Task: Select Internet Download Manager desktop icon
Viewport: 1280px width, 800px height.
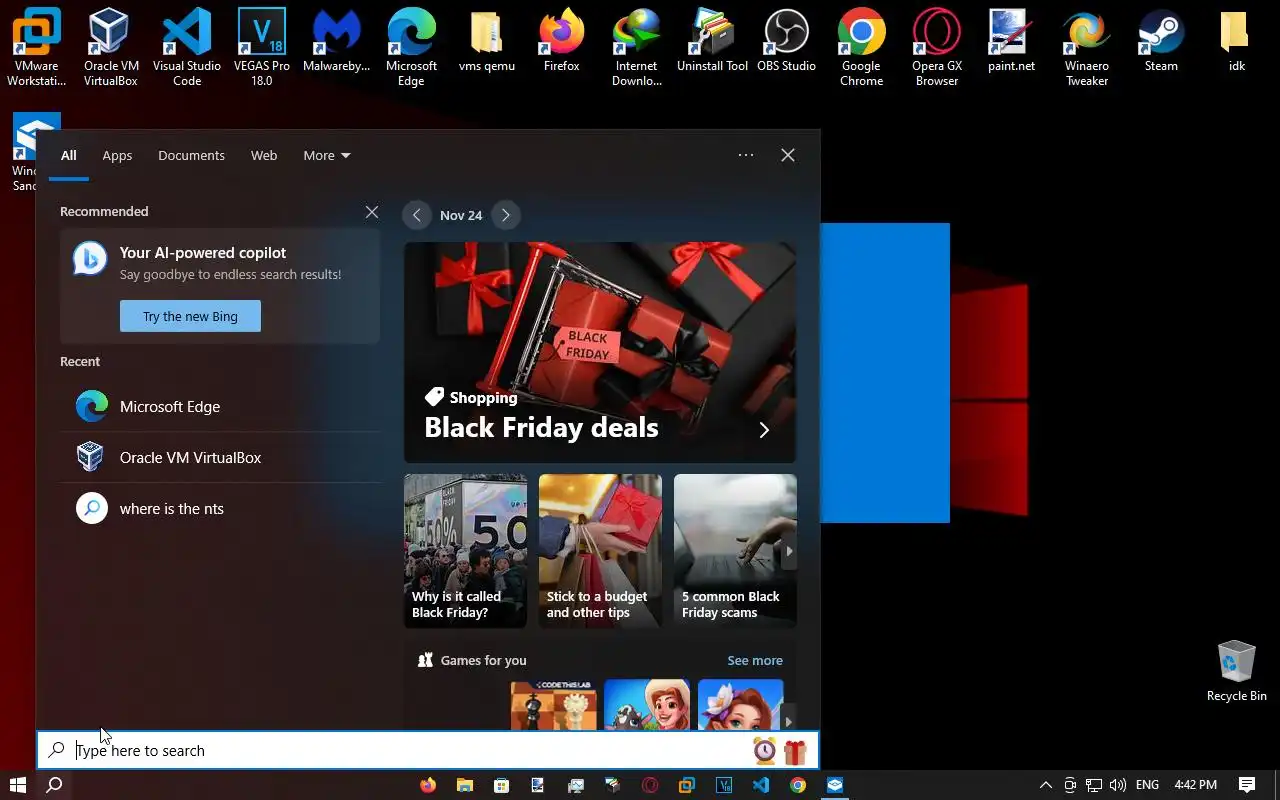Action: point(637,46)
